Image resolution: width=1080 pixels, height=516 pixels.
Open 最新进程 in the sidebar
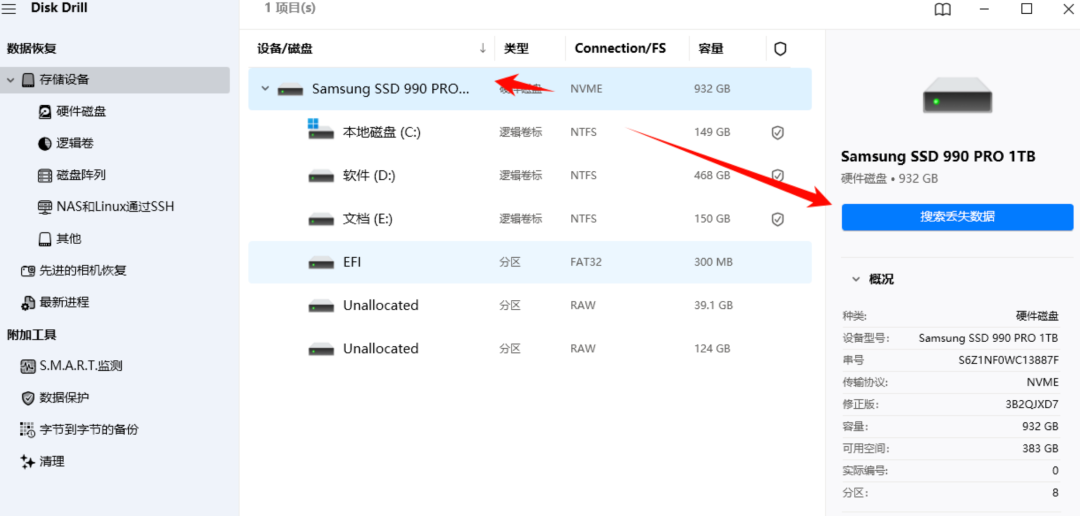(65, 302)
